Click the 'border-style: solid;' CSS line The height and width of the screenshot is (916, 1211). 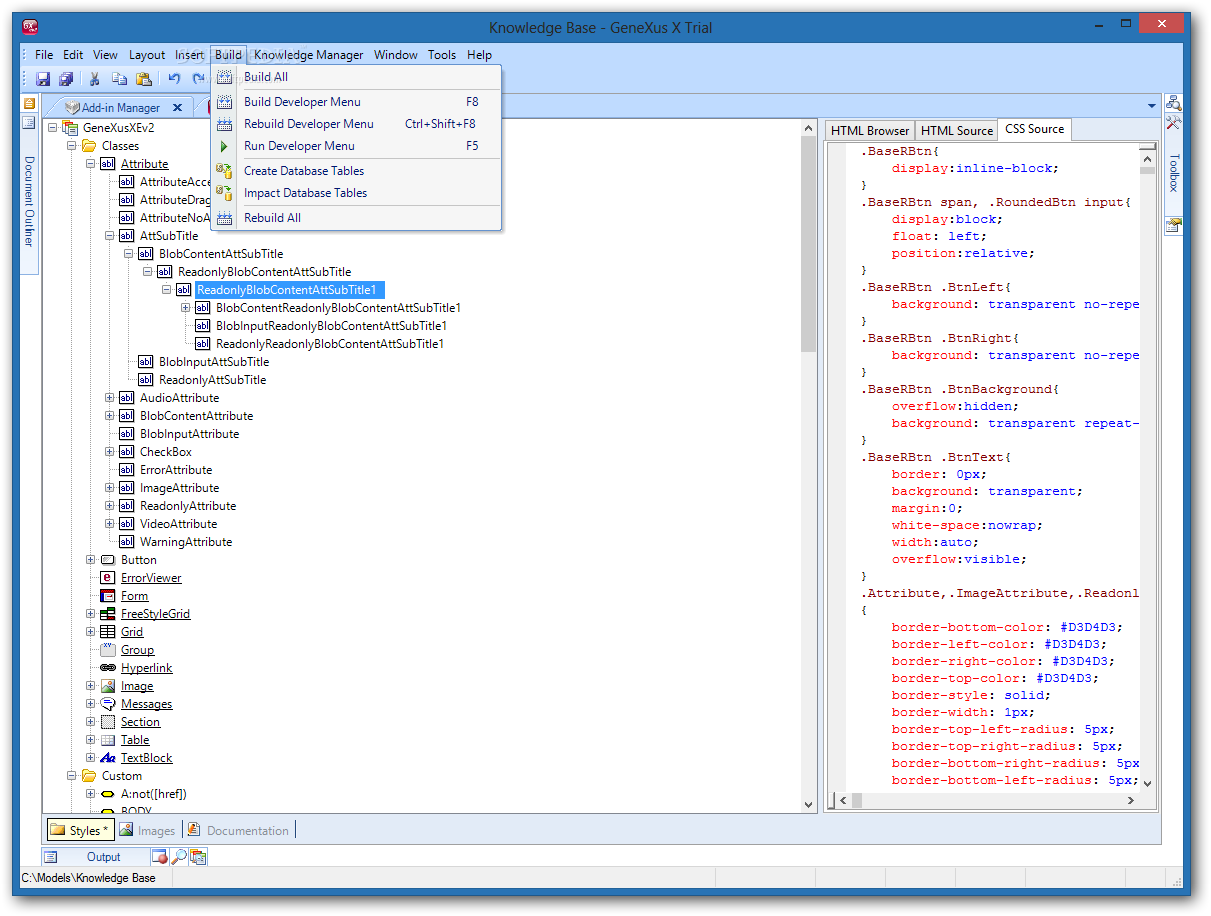(971, 695)
